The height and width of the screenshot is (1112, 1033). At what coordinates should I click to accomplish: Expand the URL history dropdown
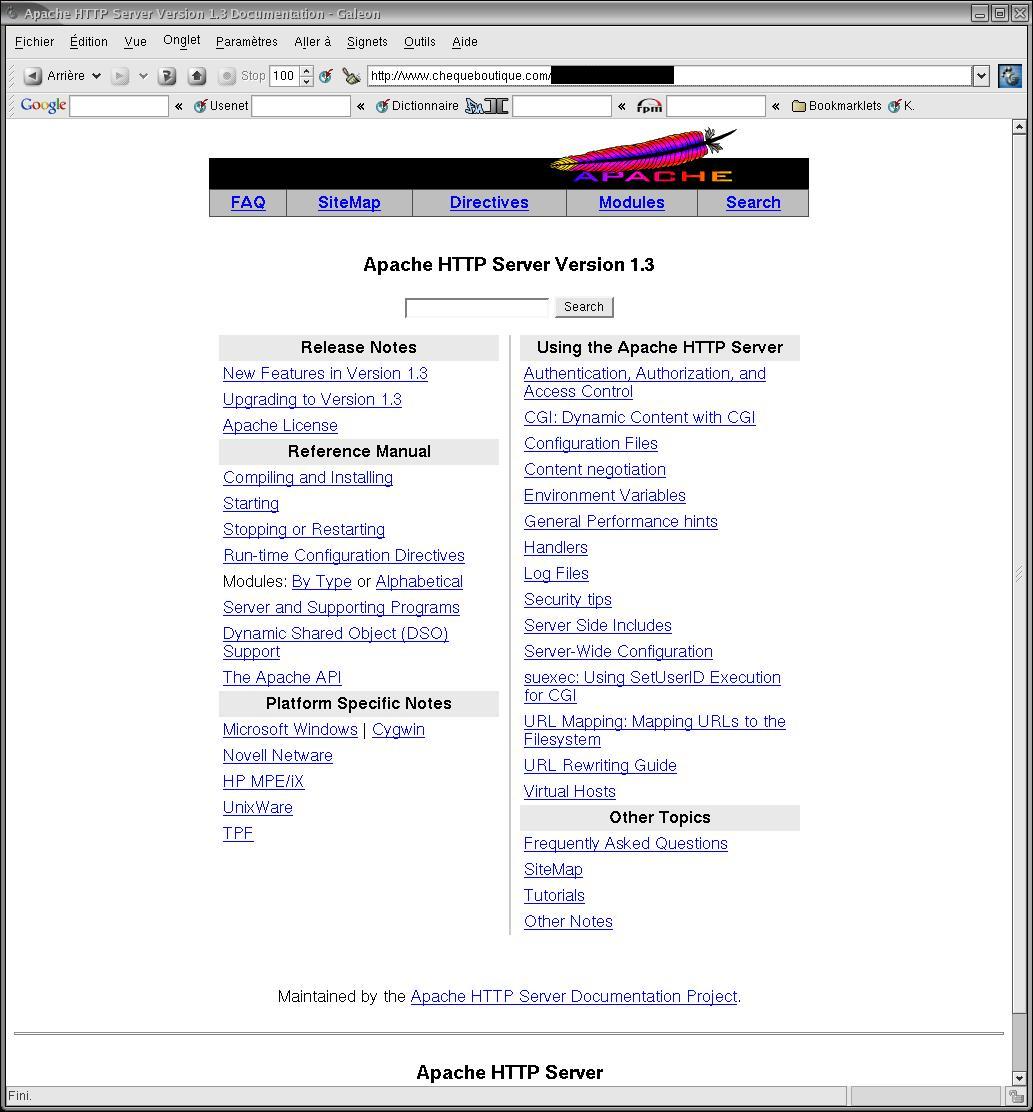[x=981, y=75]
